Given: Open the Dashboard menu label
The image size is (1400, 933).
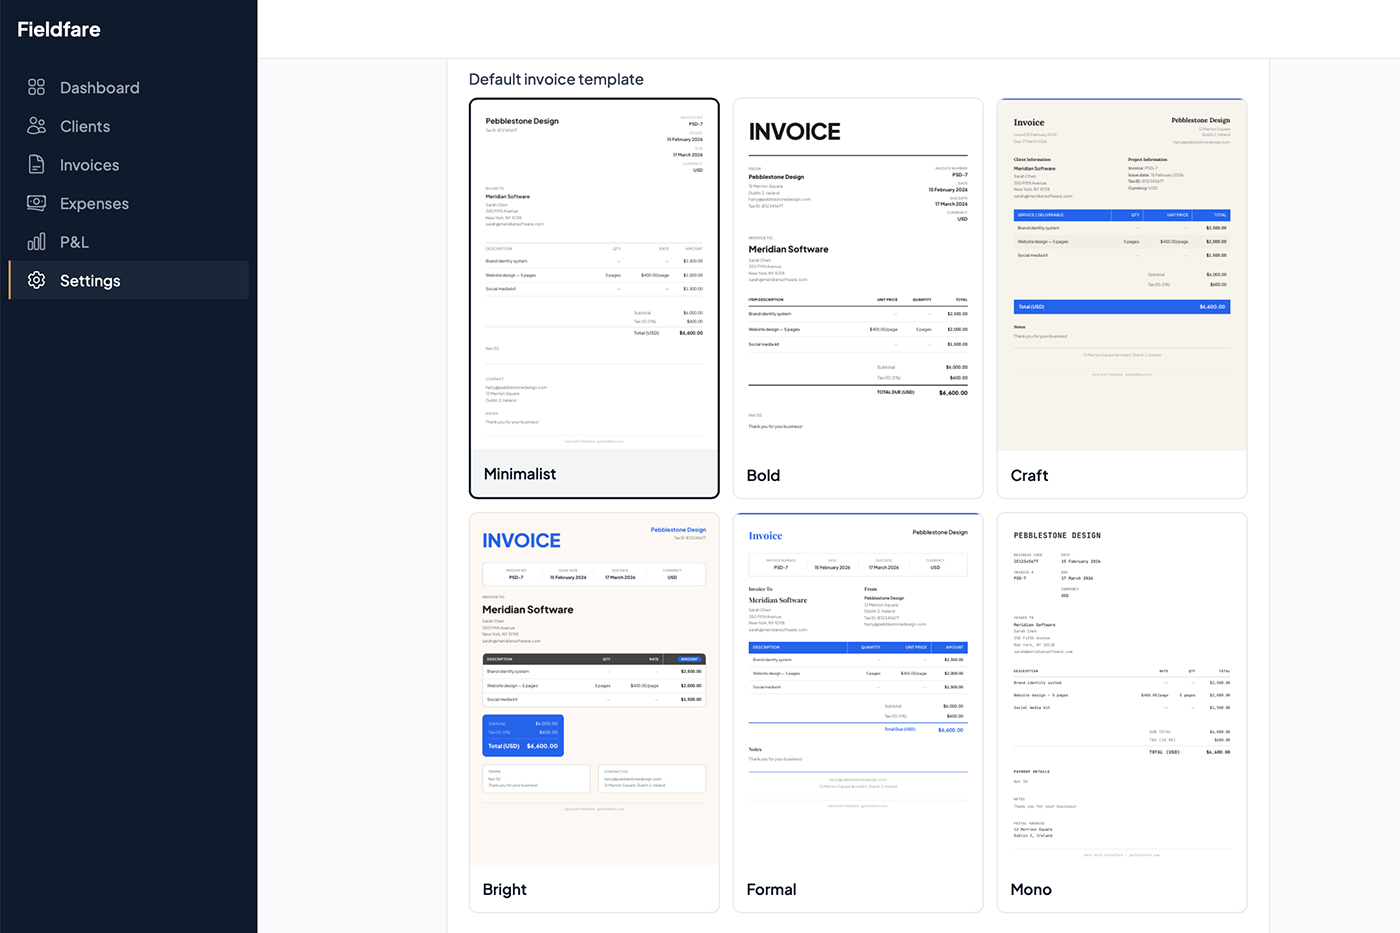Looking at the screenshot, I should coord(99,88).
